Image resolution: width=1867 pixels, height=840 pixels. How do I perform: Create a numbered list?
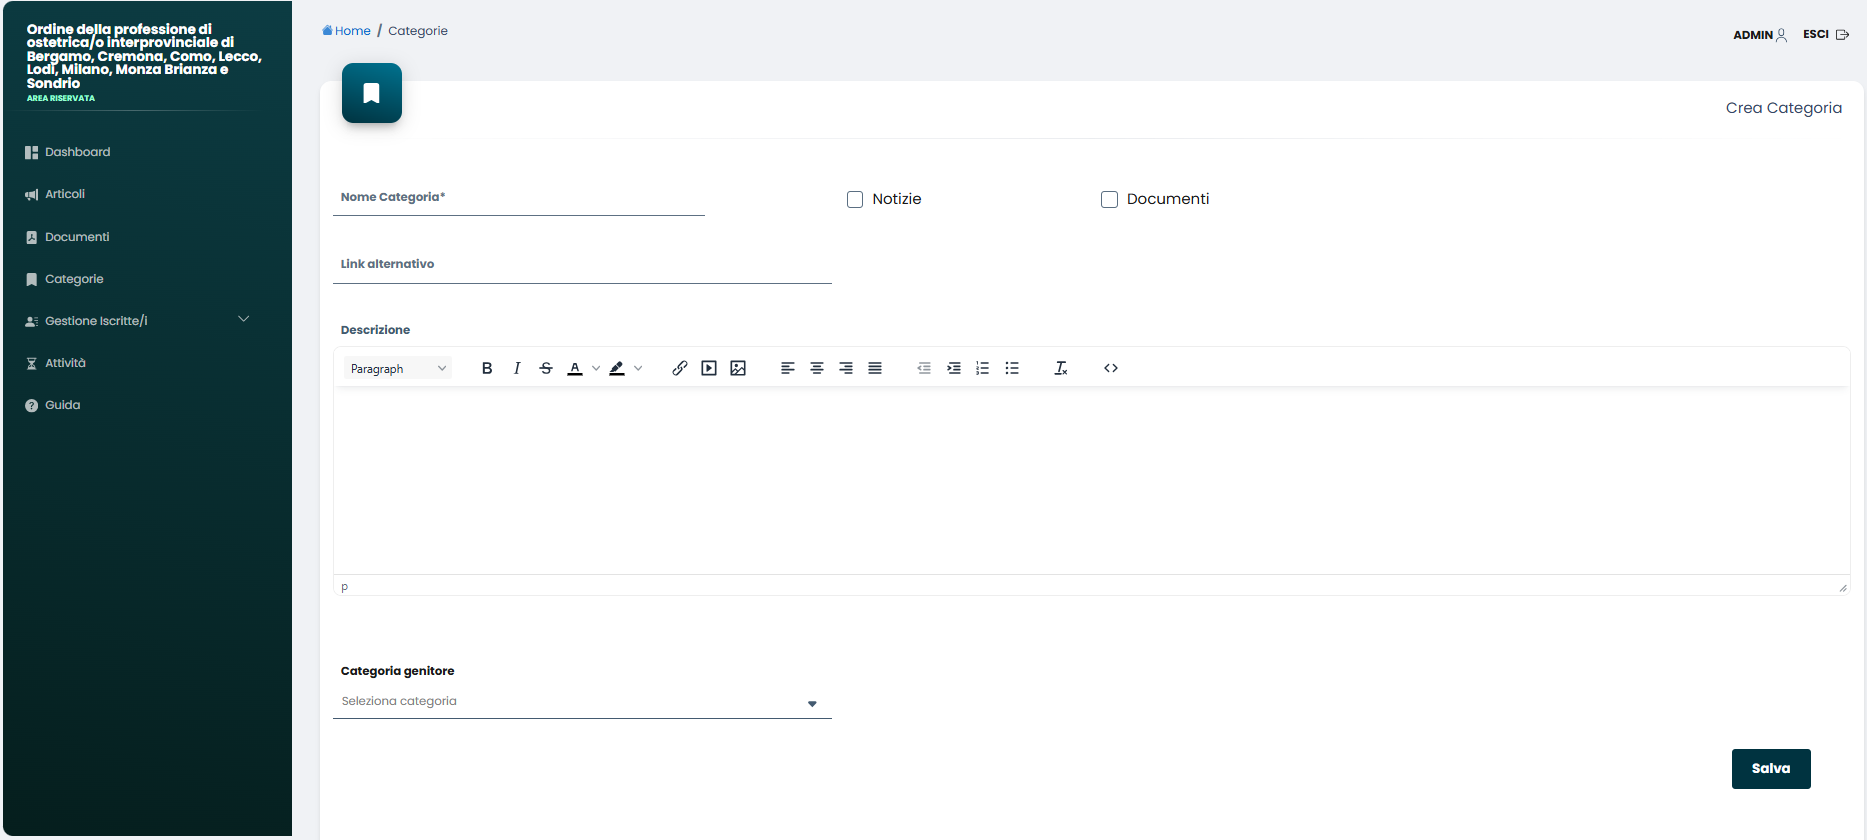click(983, 368)
